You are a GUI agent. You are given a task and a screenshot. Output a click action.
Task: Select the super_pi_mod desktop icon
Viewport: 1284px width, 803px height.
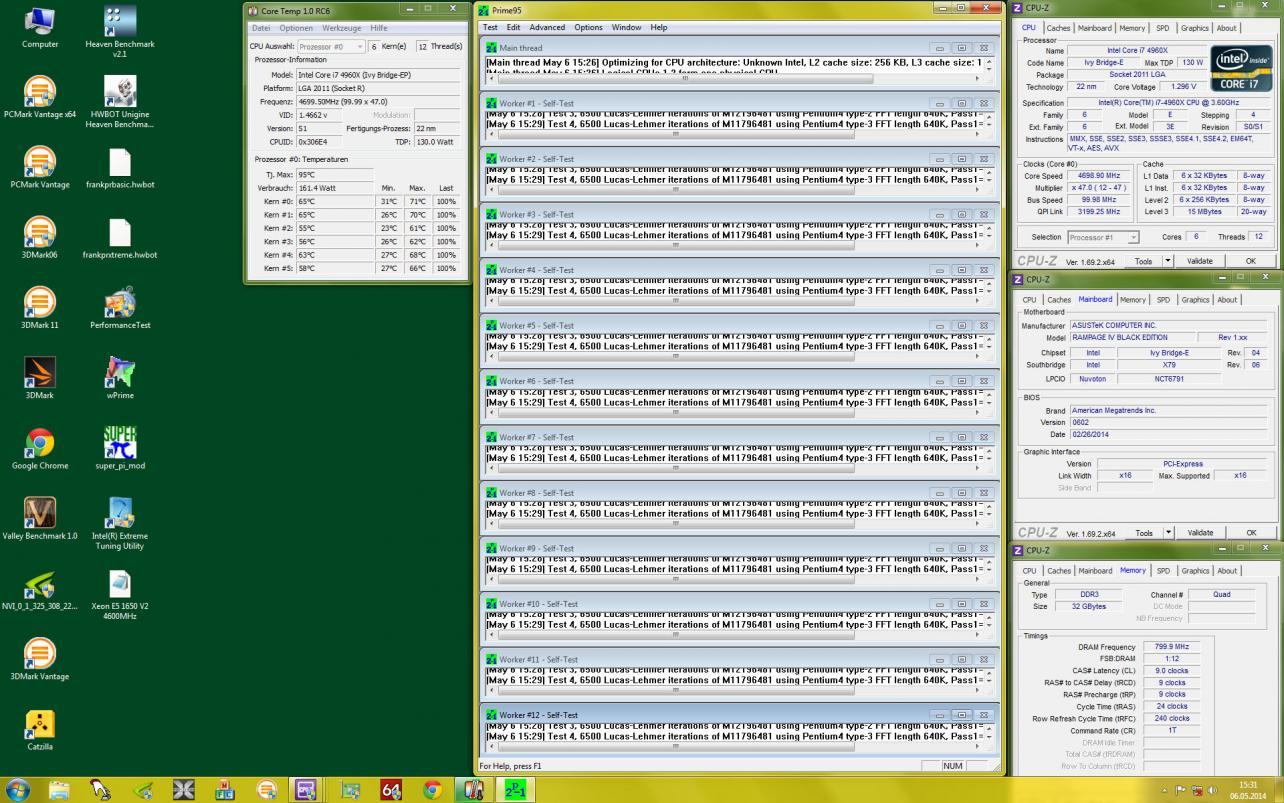[119, 448]
